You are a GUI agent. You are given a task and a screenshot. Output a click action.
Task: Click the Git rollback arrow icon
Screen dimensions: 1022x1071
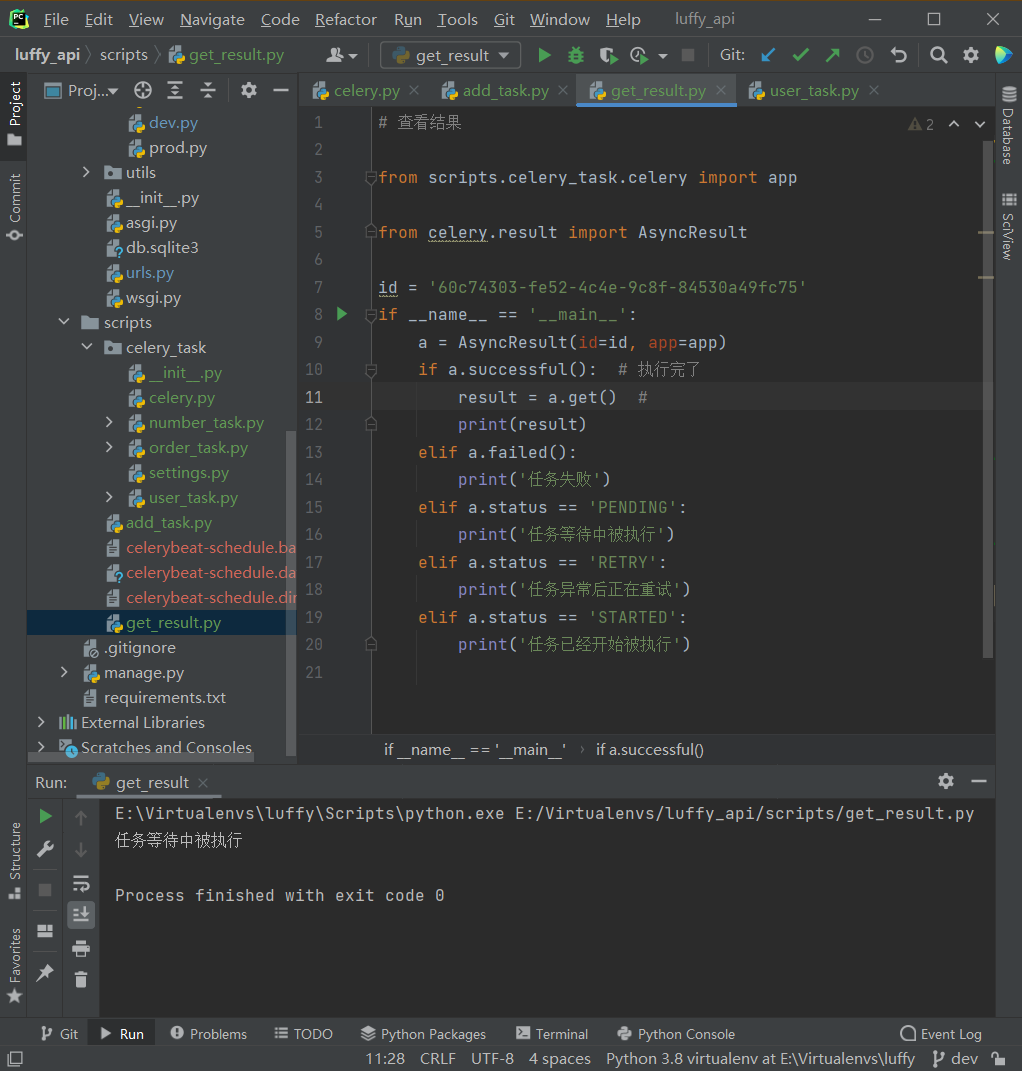[899, 55]
